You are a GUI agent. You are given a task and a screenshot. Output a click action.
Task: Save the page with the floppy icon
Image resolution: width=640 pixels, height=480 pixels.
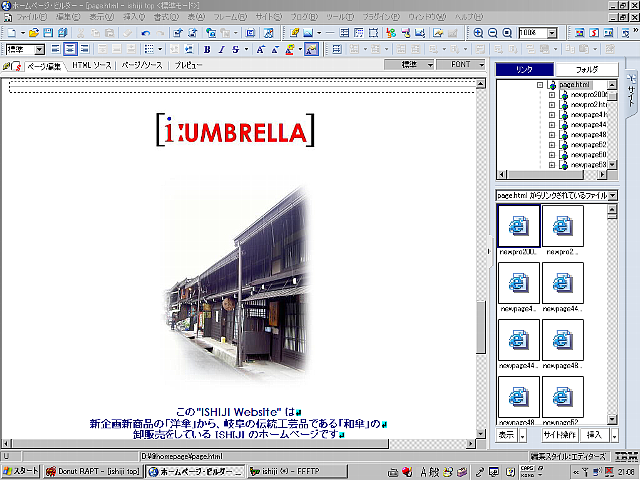click(48, 33)
